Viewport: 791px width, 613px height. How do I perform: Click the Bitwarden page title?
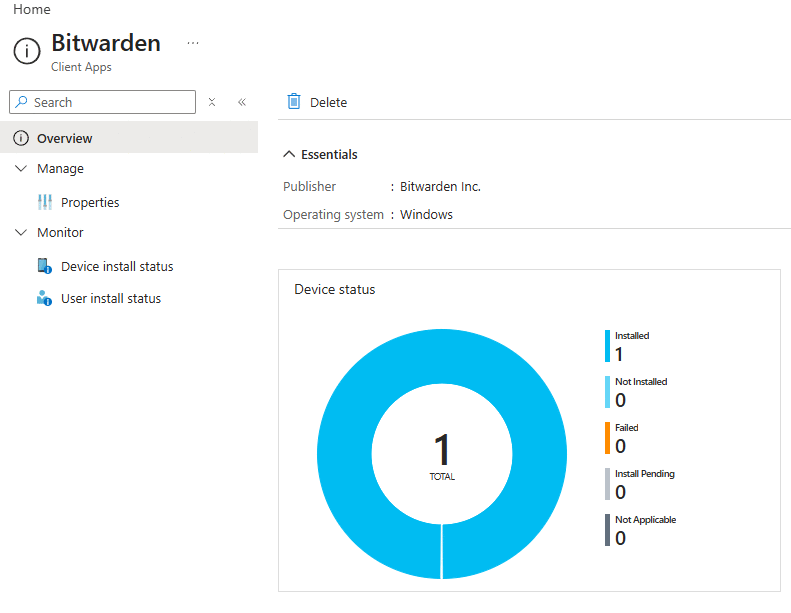pyautogui.click(x=106, y=43)
